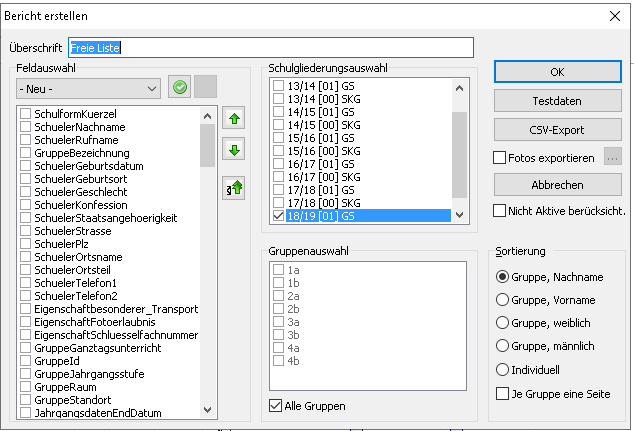Click the ellipsis button next to Fotos exportieren

tap(614, 157)
